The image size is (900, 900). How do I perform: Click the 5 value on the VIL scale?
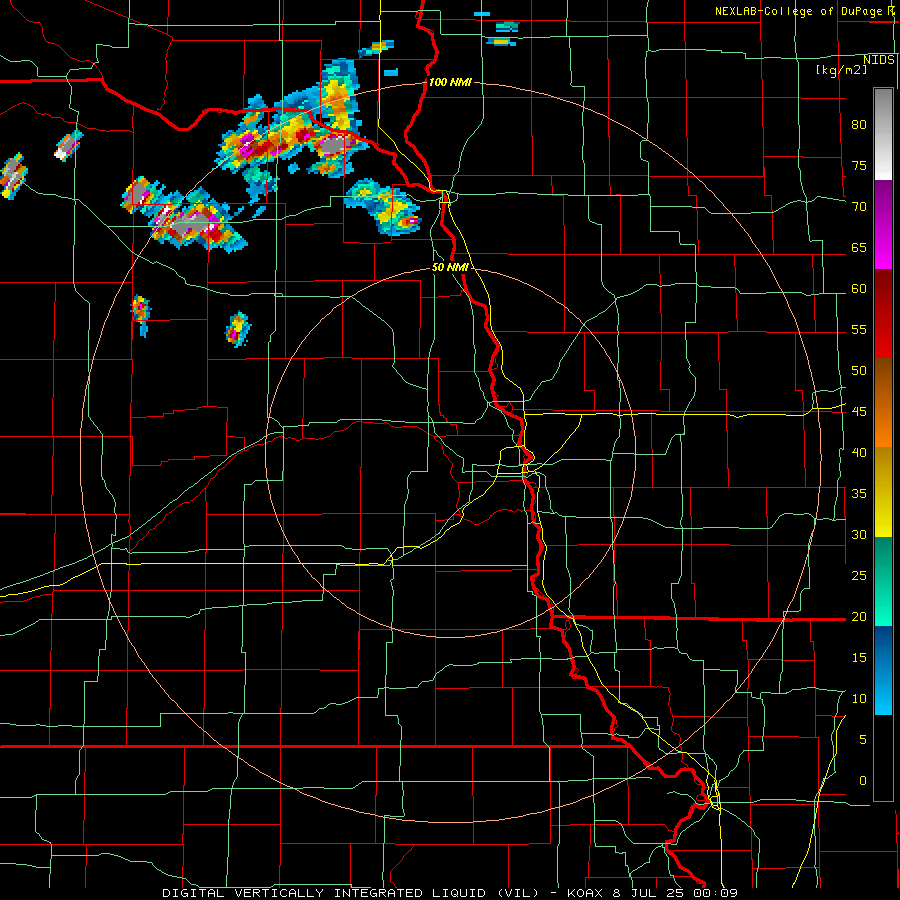coord(863,739)
